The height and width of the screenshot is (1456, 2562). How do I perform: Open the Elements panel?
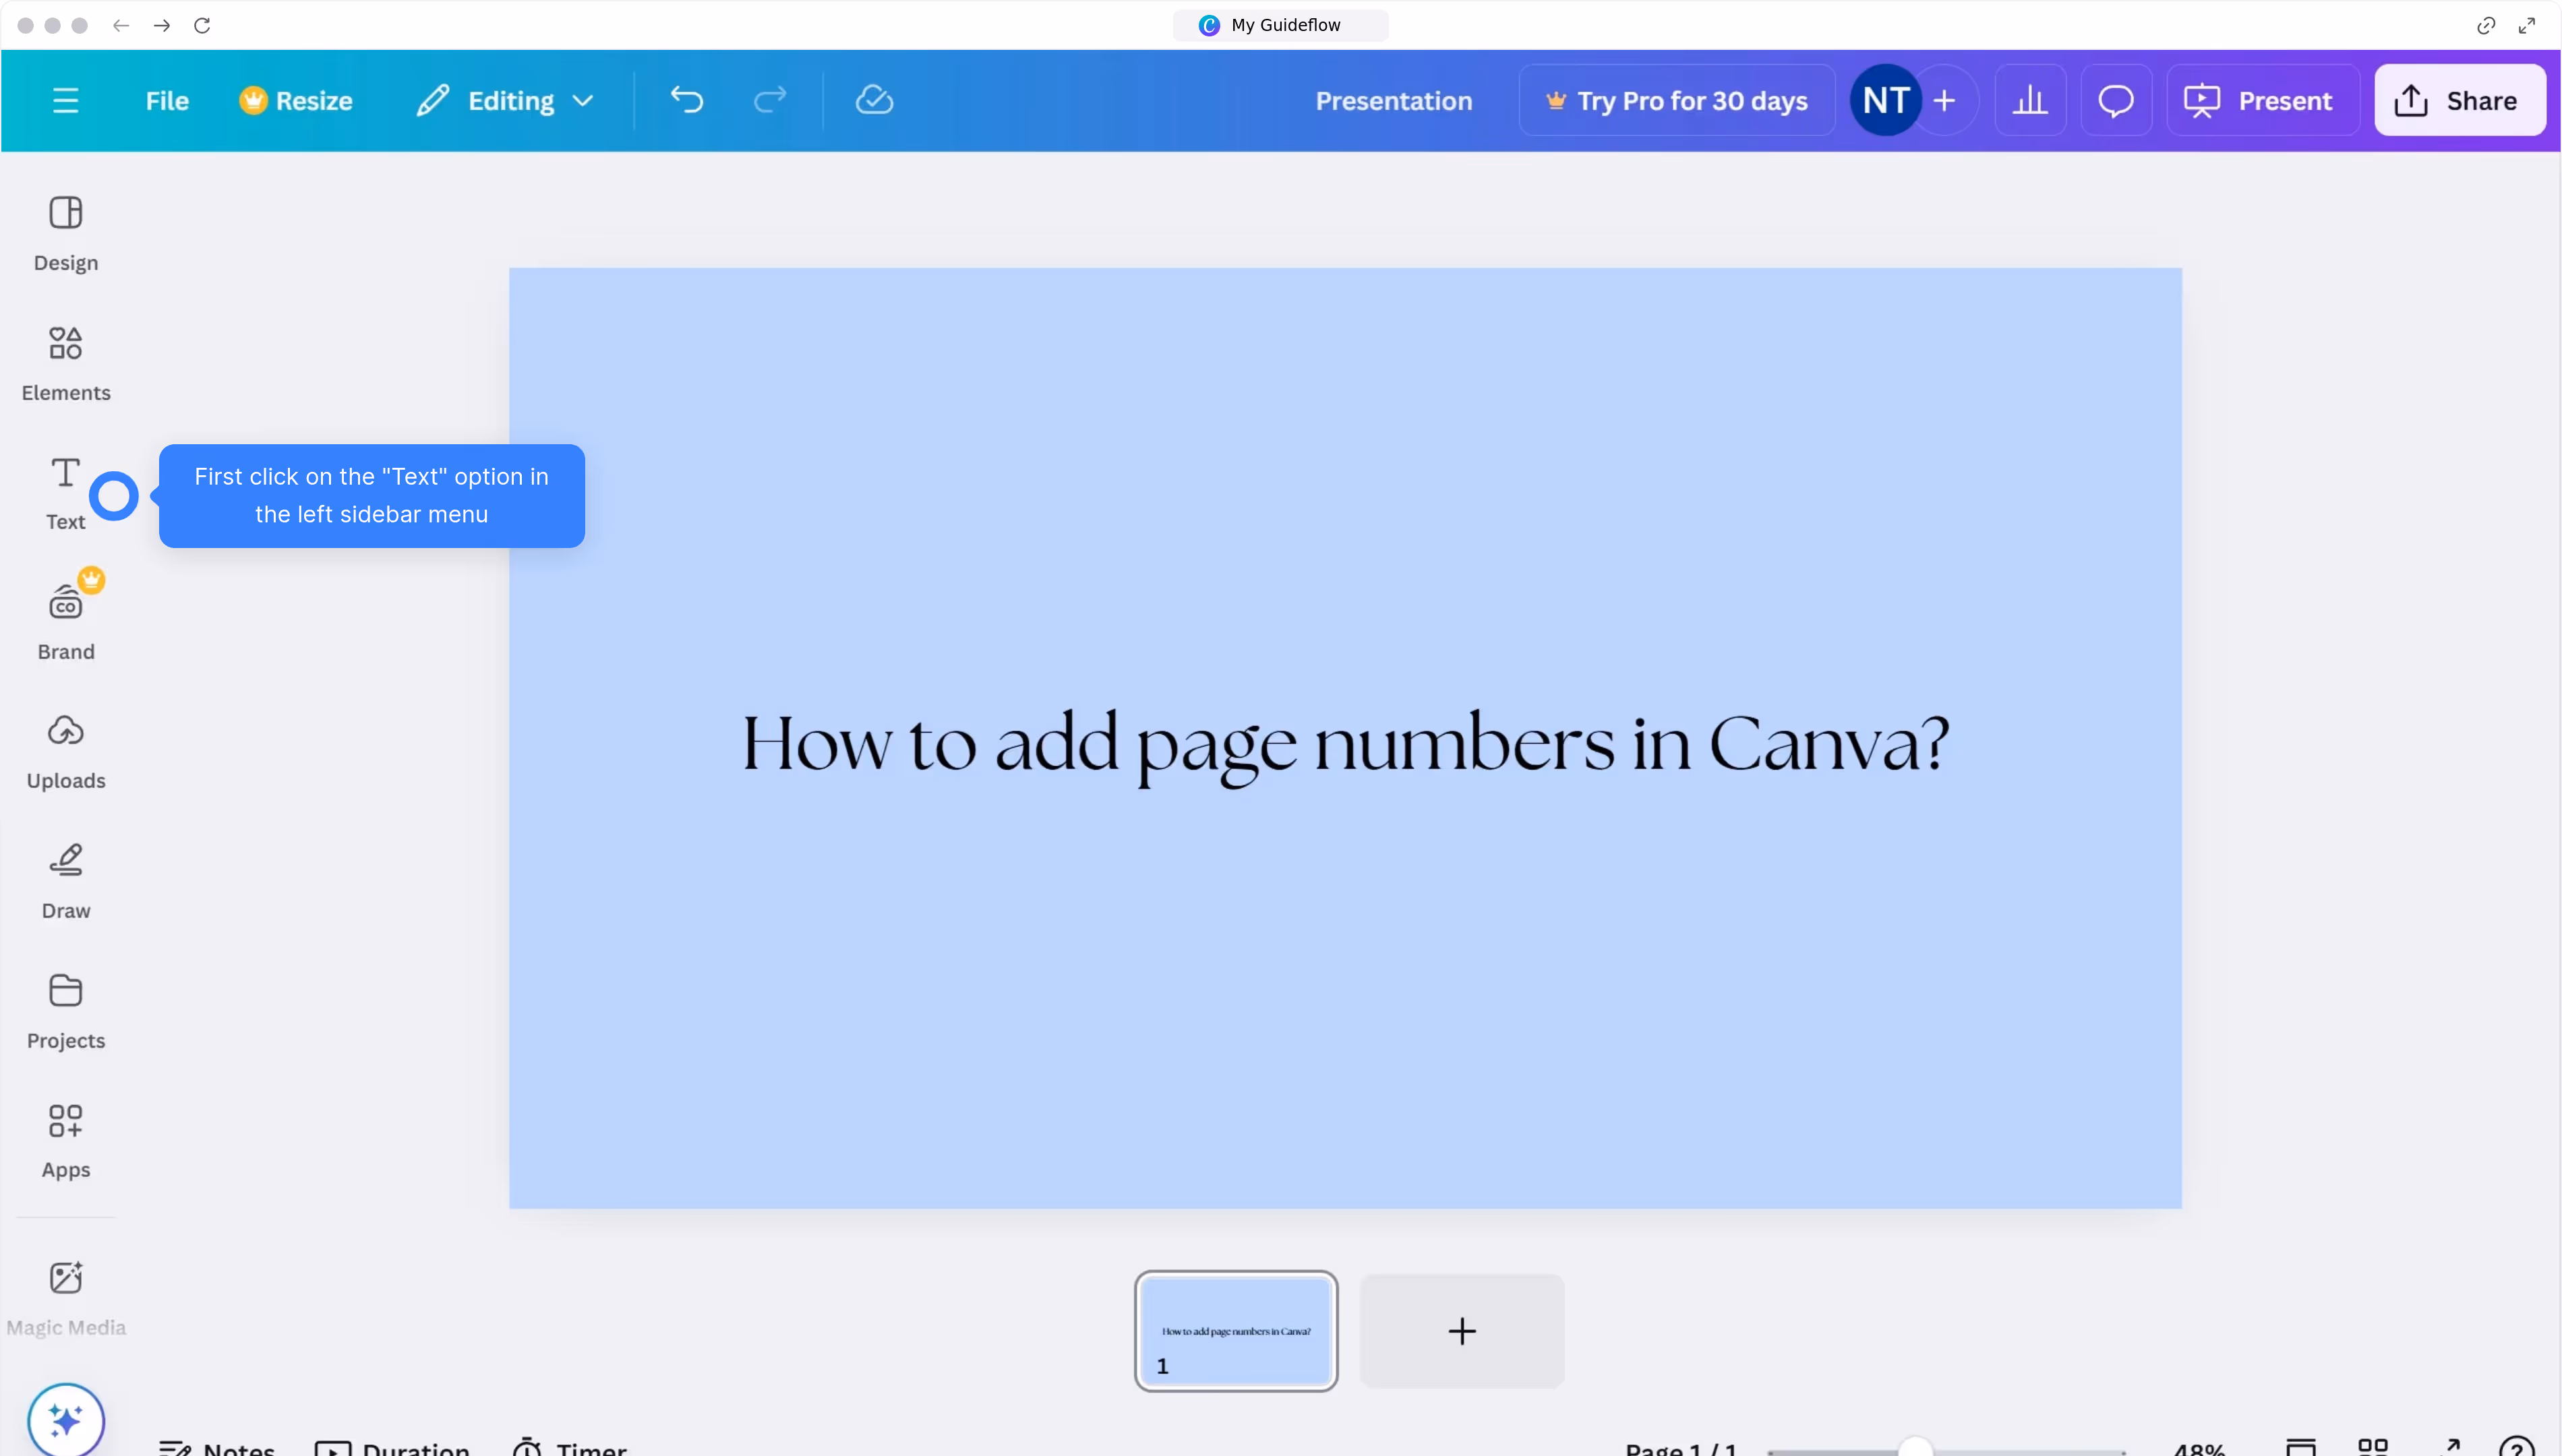[x=66, y=363]
